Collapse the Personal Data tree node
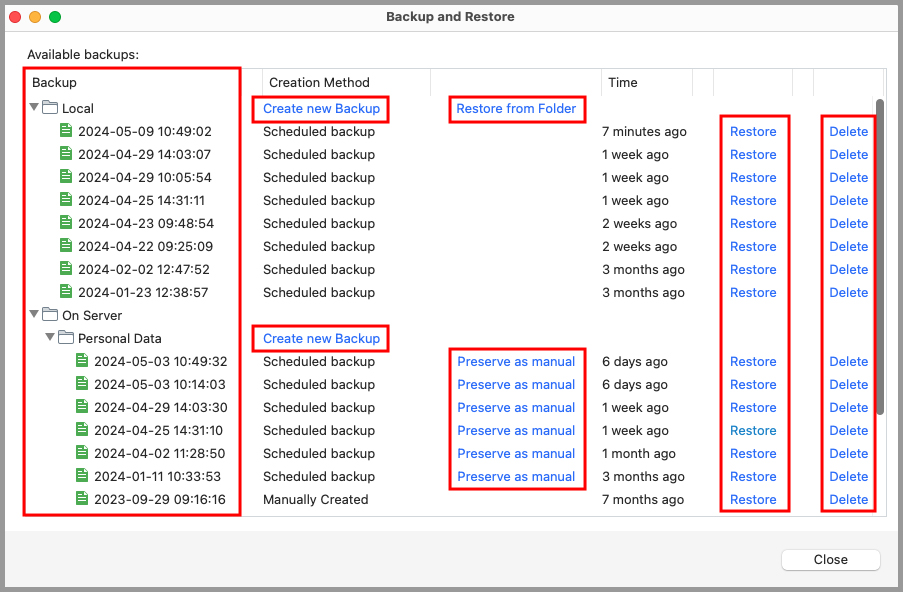 [x=50, y=337]
